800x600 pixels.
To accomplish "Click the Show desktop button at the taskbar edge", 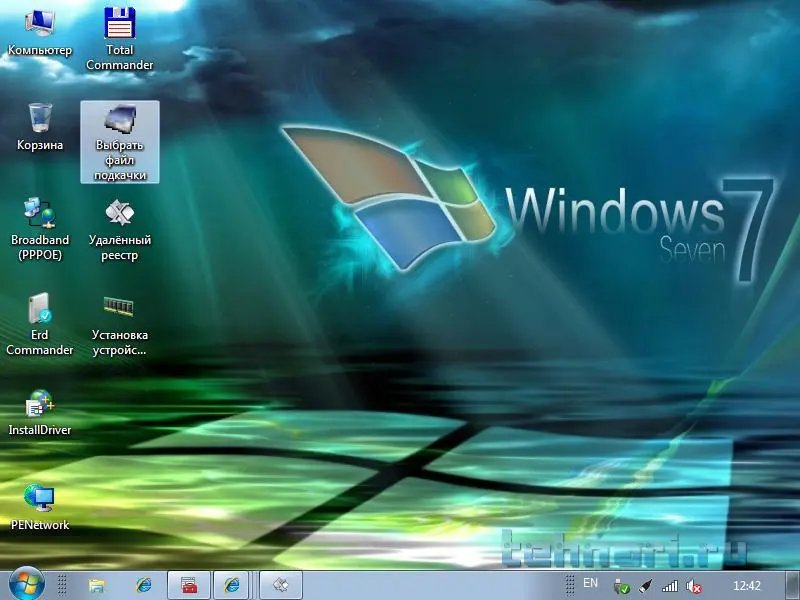I will tap(792, 585).
